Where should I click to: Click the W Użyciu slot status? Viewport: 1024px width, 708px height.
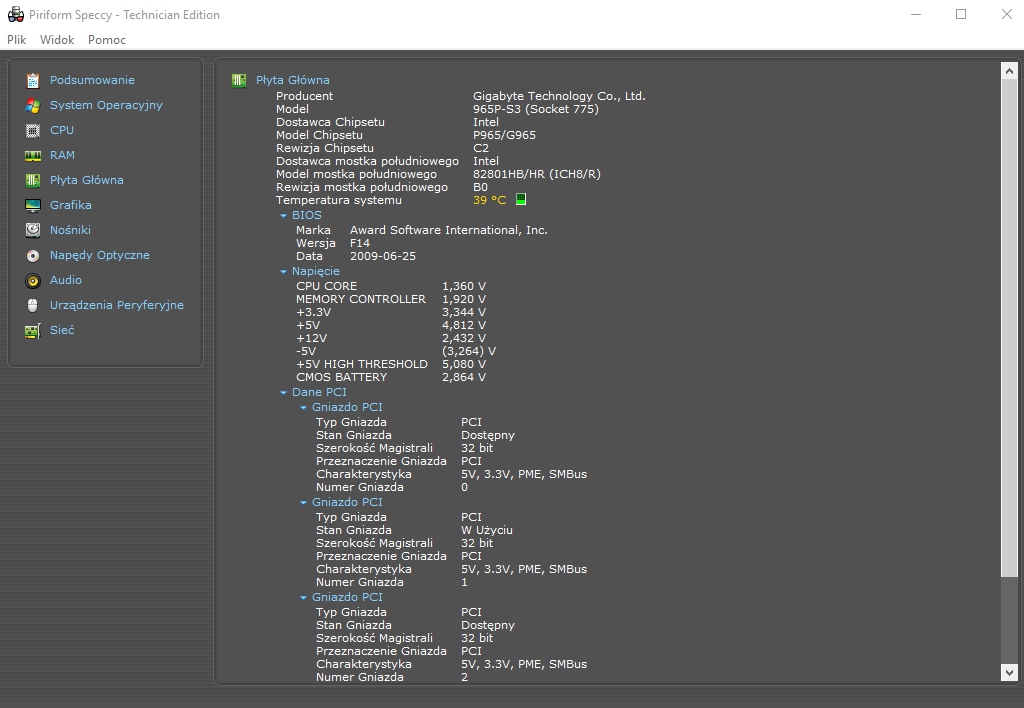coord(487,530)
